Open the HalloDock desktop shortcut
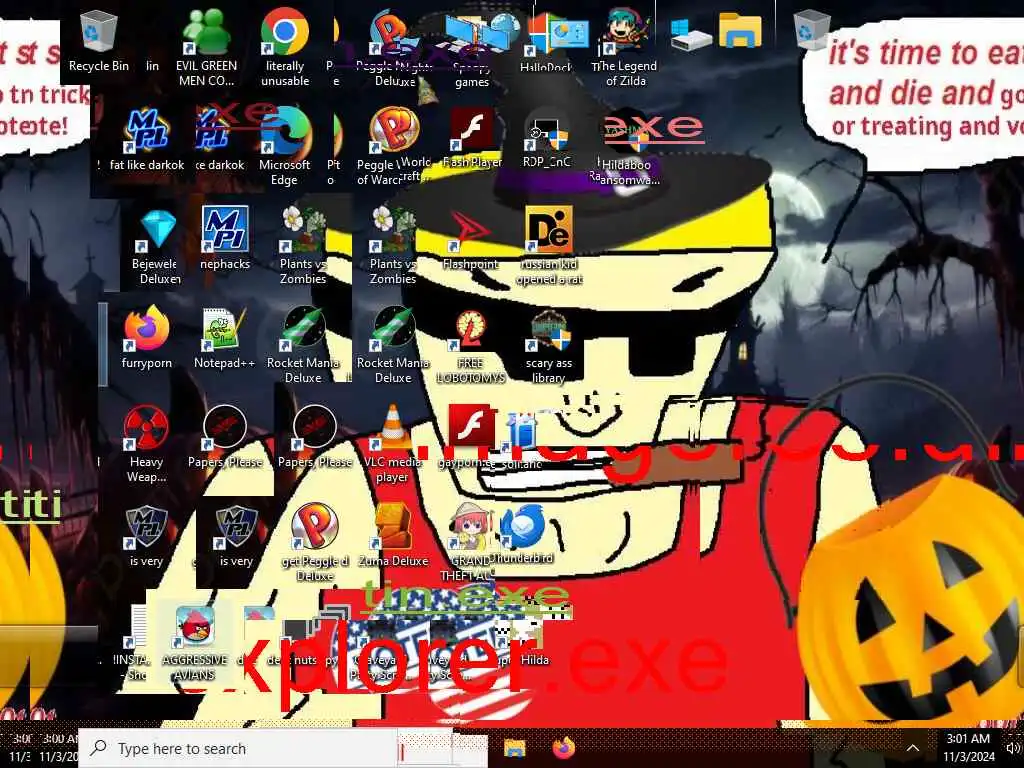Image resolution: width=1024 pixels, height=768 pixels. pyautogui.click(x=547, y=43)
